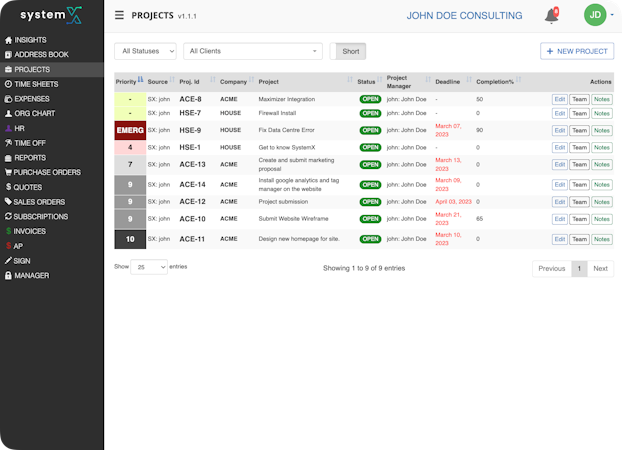Click the Time Sheets clock icon
The height and width of the screenshot is (450, 622).
click(x=8, y=84)
